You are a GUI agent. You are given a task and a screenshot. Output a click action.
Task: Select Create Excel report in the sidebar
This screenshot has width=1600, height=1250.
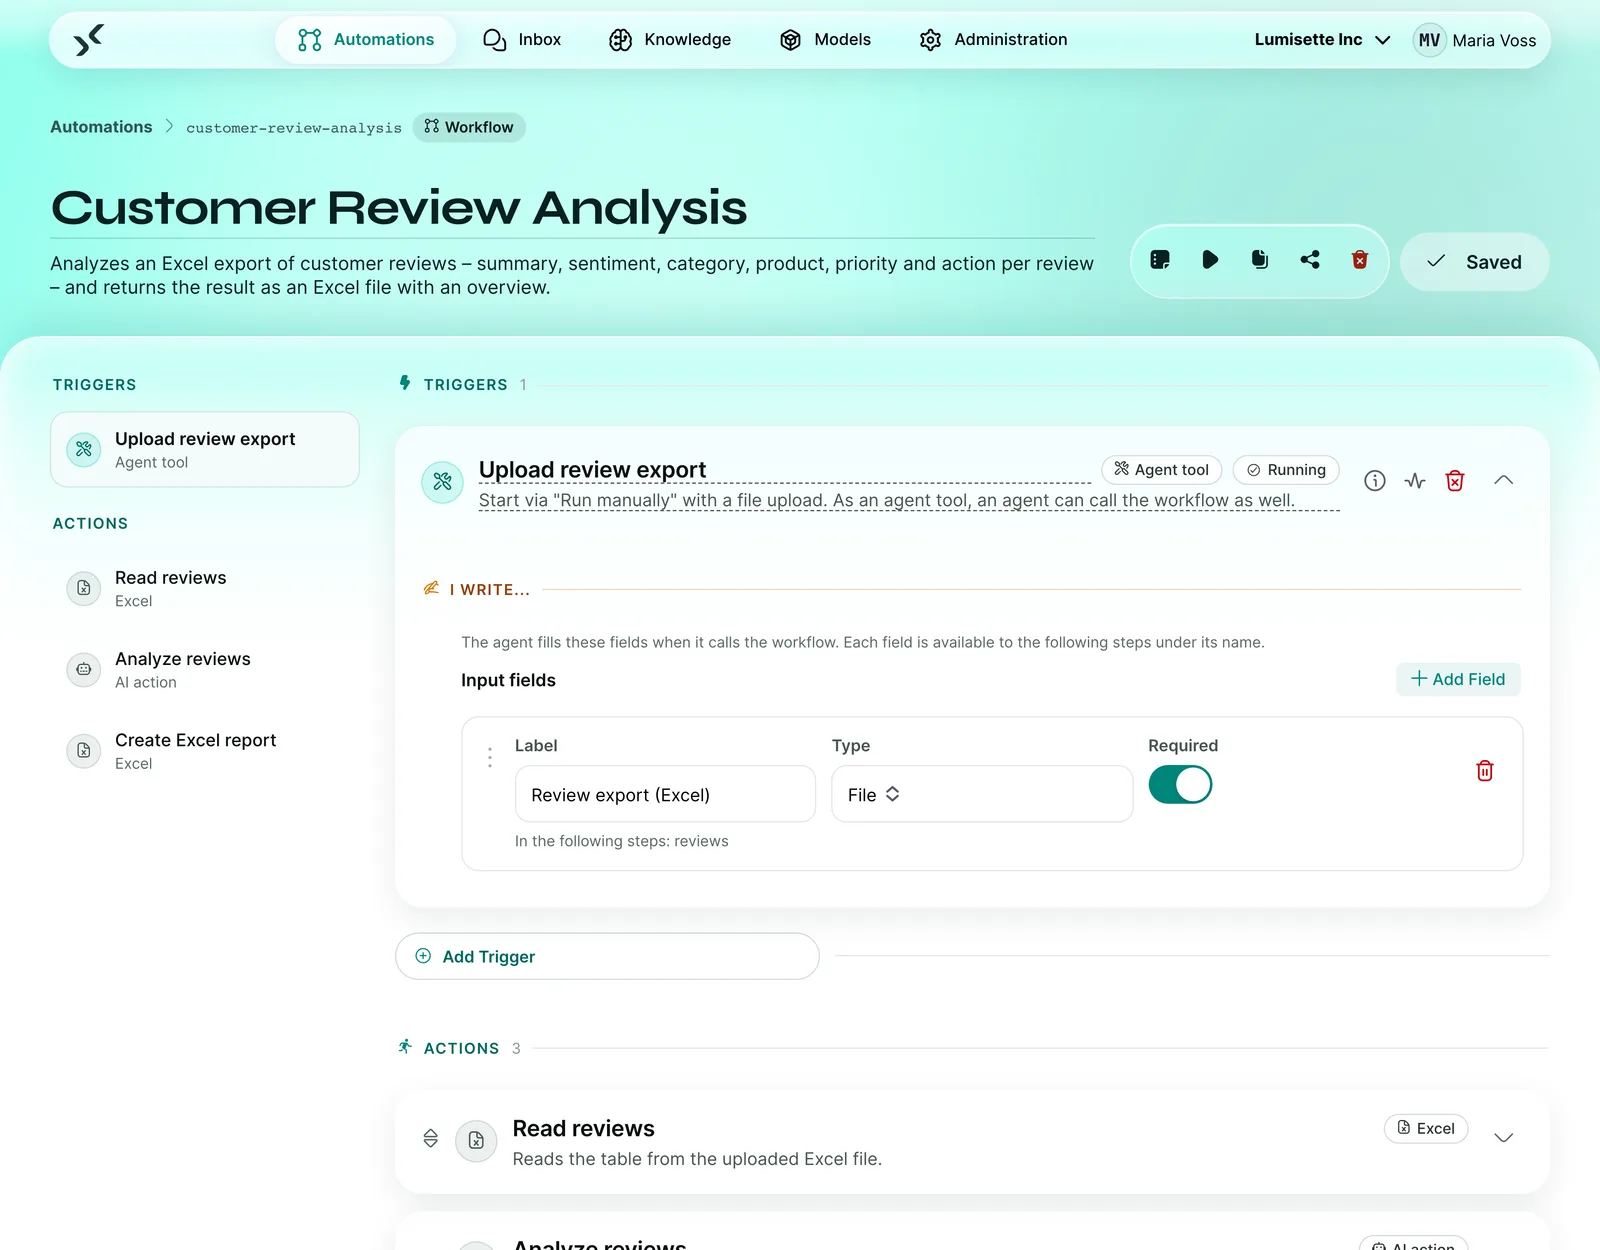pos(205,751)
